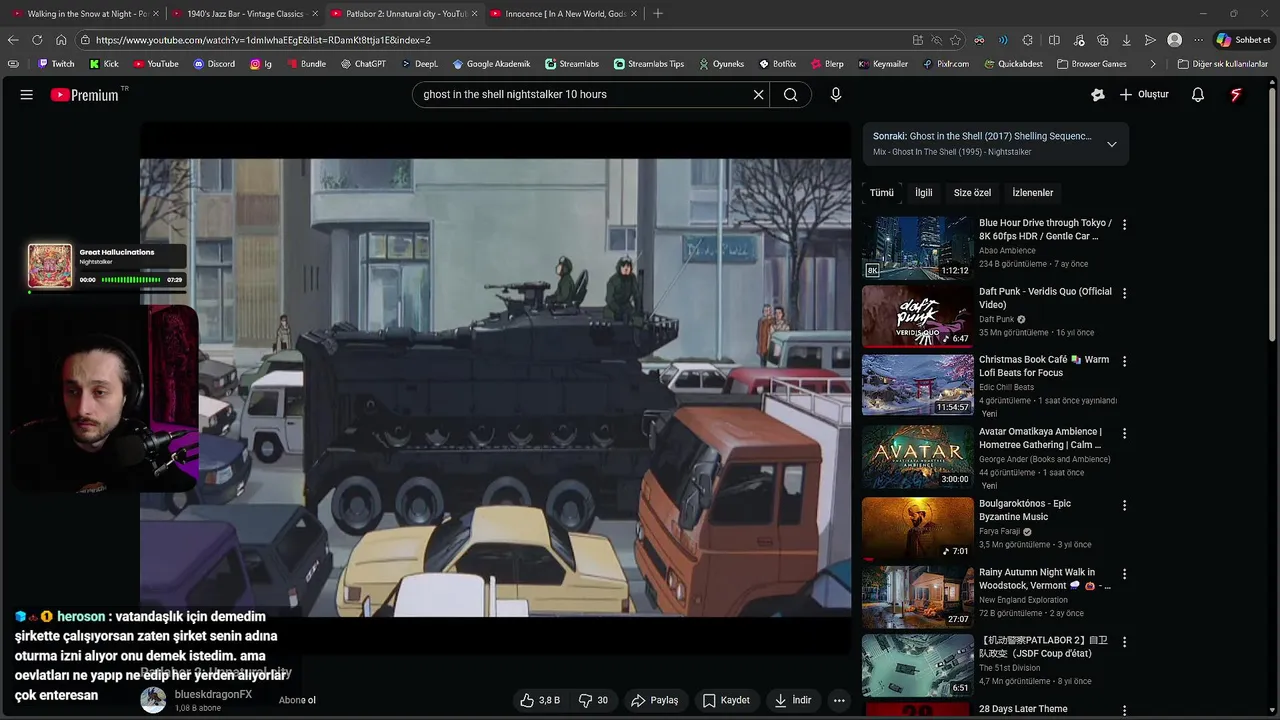Open options for Christmas Book Café video
Screen dimensions: 1280x720
(1124, 361)
